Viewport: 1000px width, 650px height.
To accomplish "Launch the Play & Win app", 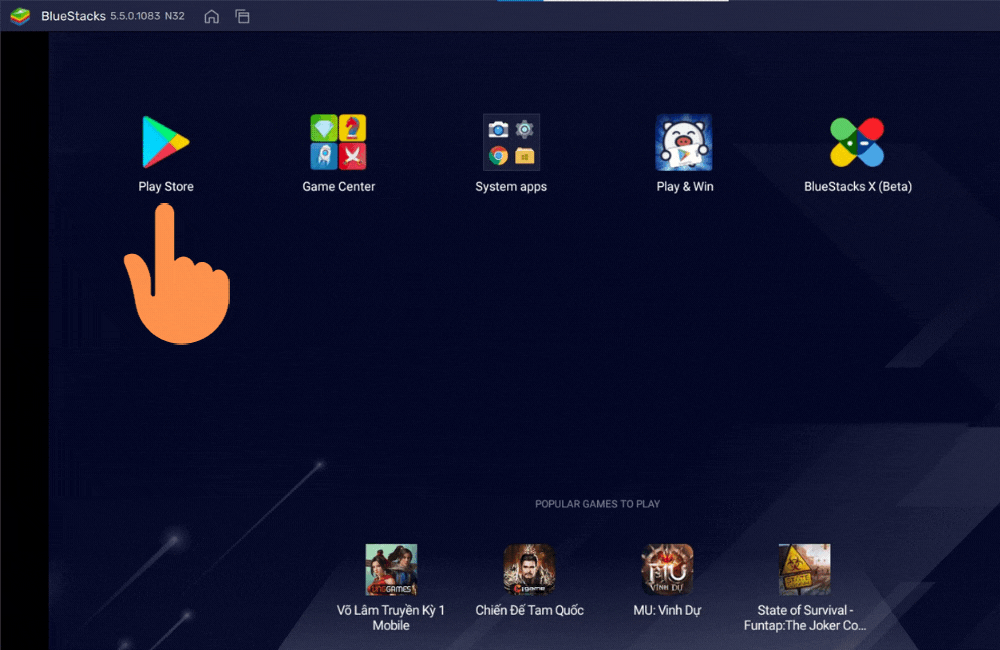I will point(684,142).
